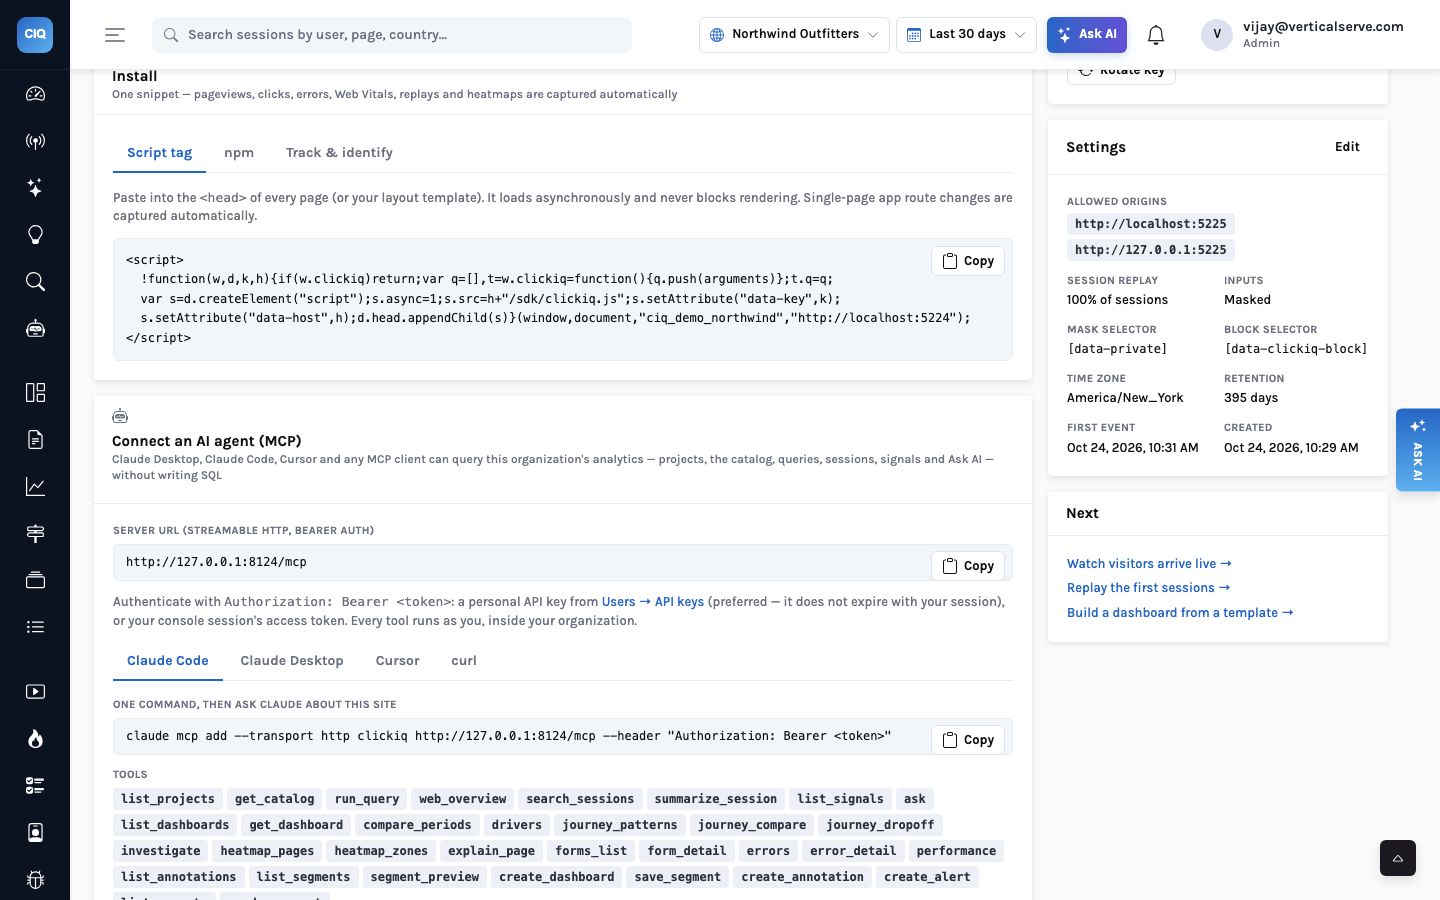Open the dashboards layout icon in sidebar
Screen dimensions: 1440x900
click(35, 392)
